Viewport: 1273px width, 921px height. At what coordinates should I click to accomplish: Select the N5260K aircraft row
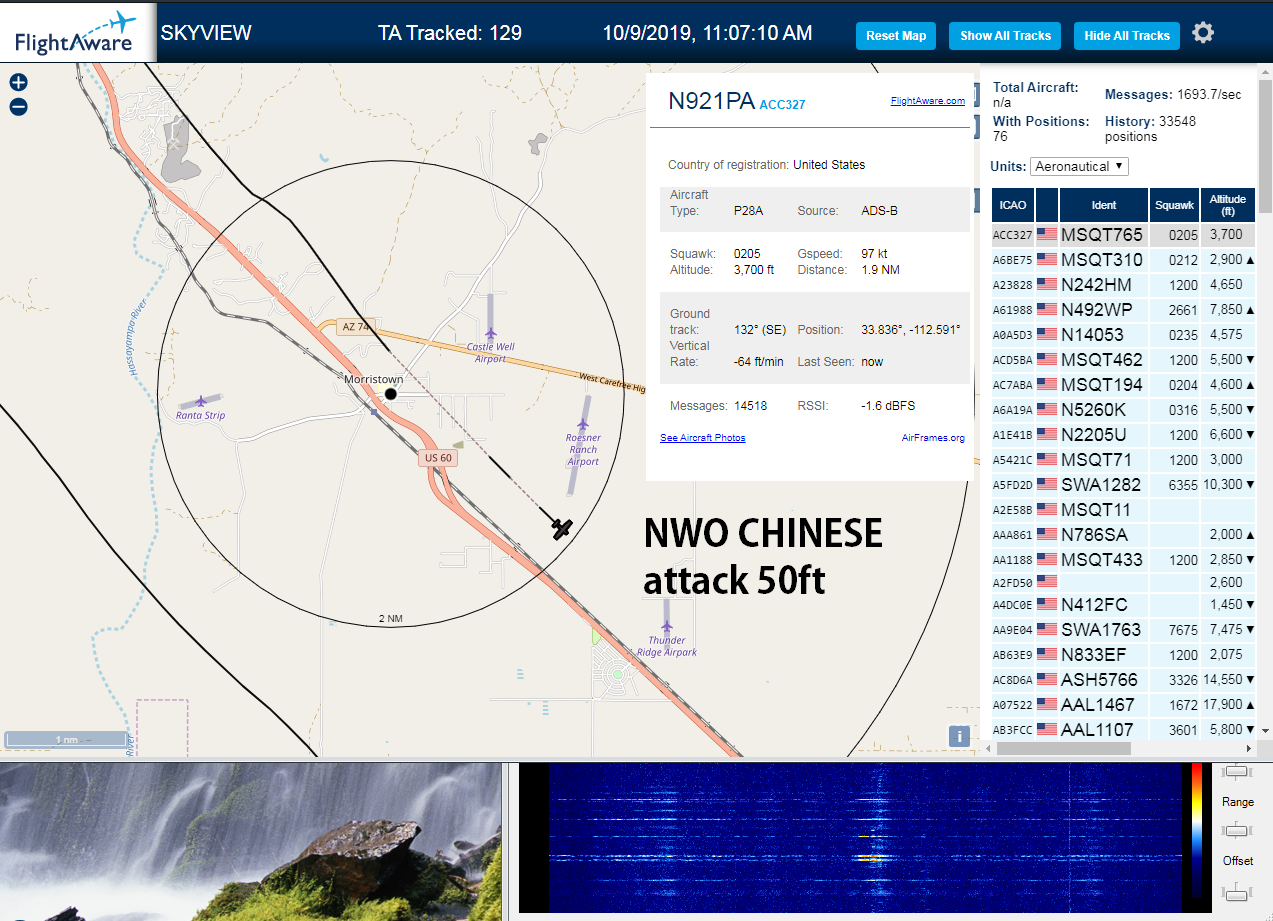1123,410
